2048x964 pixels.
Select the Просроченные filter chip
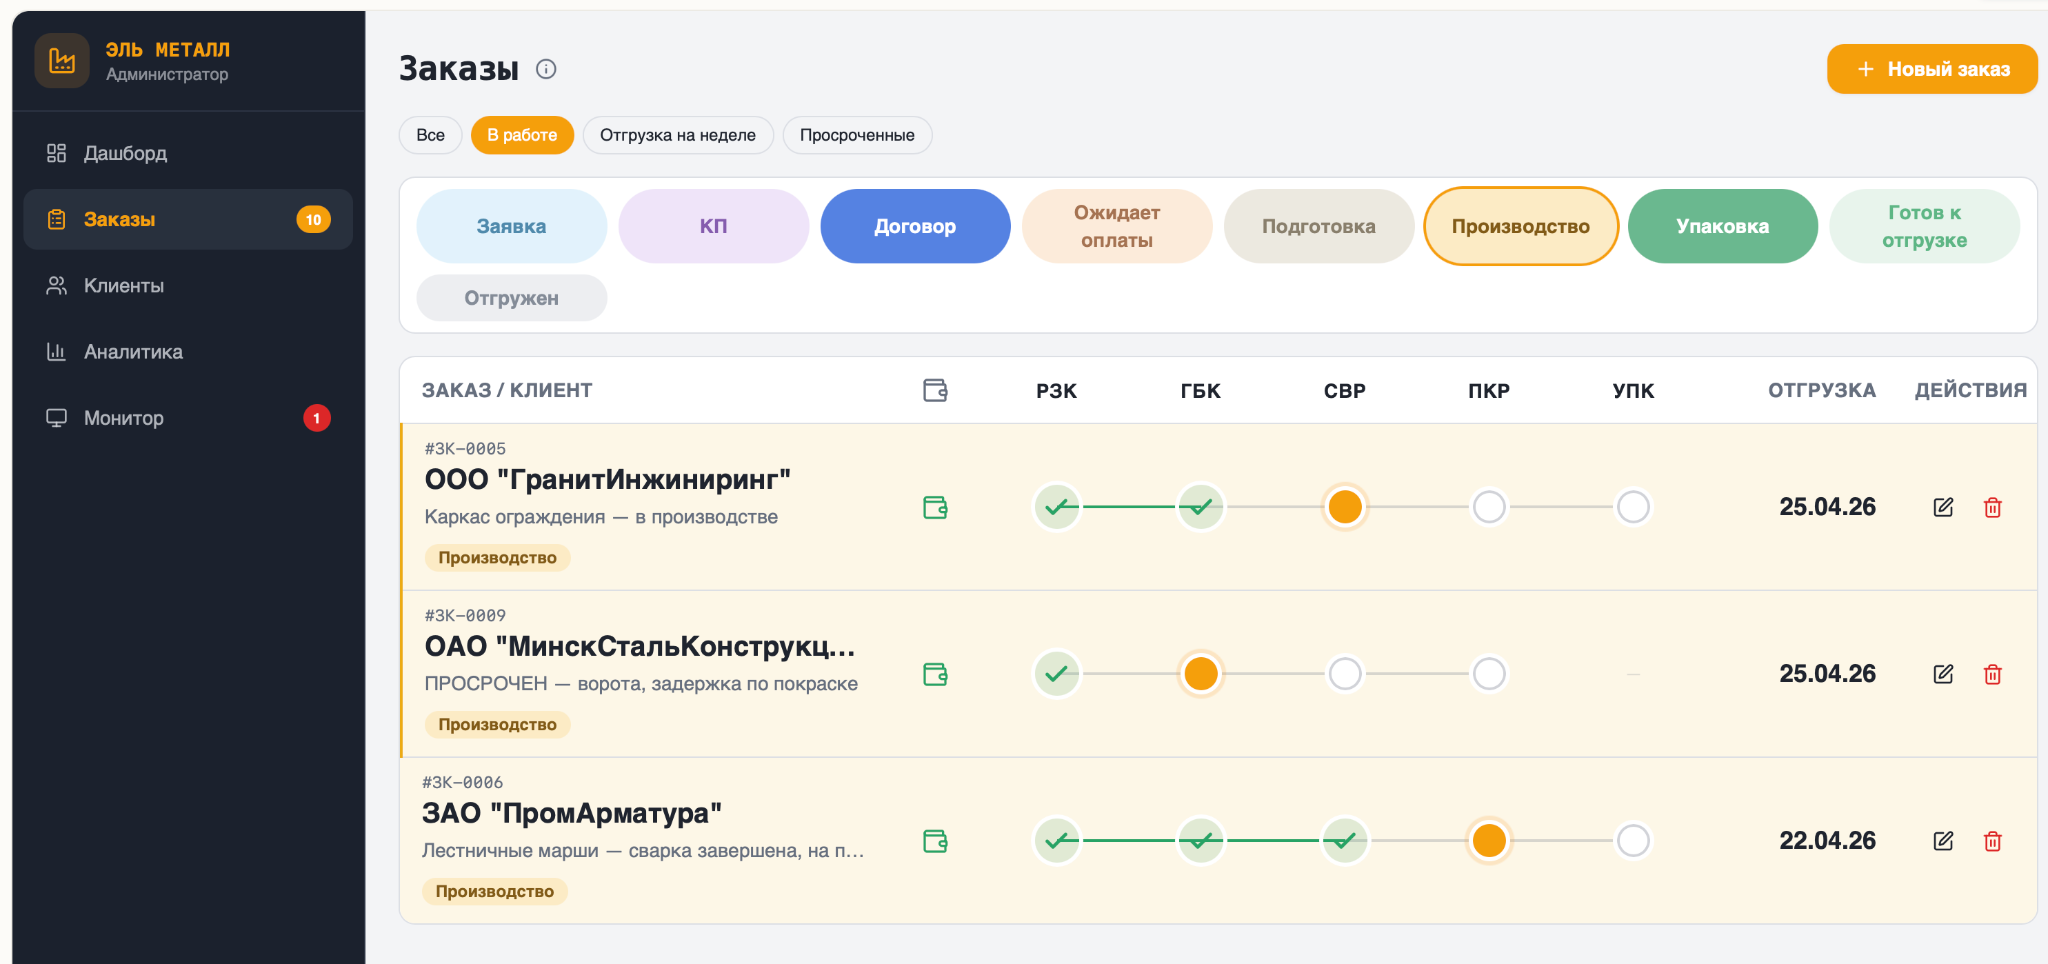tap(857, 135)
